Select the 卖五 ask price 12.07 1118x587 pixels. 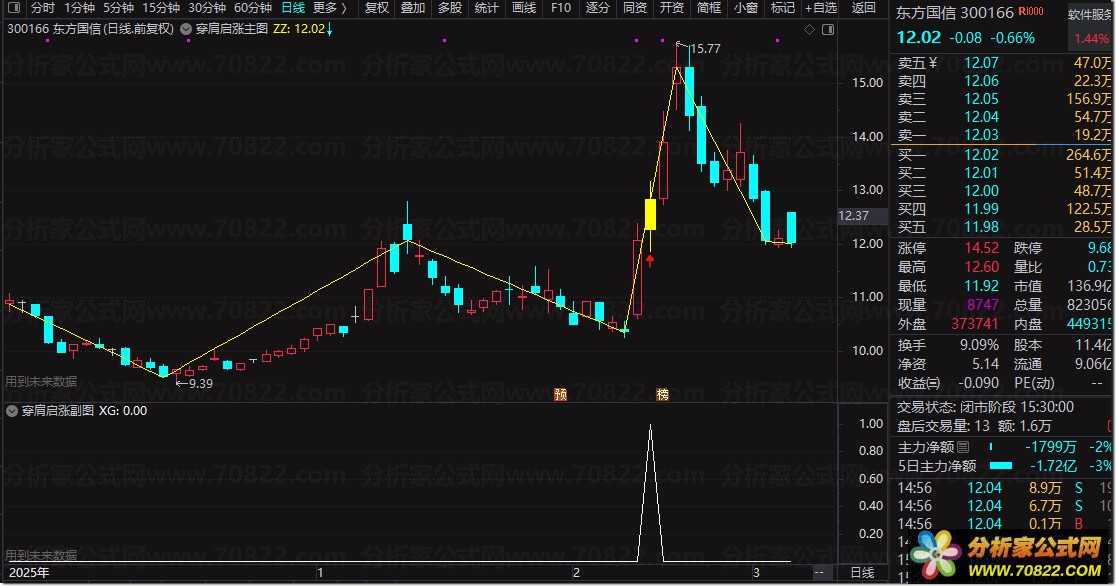[x=981, y=63]
